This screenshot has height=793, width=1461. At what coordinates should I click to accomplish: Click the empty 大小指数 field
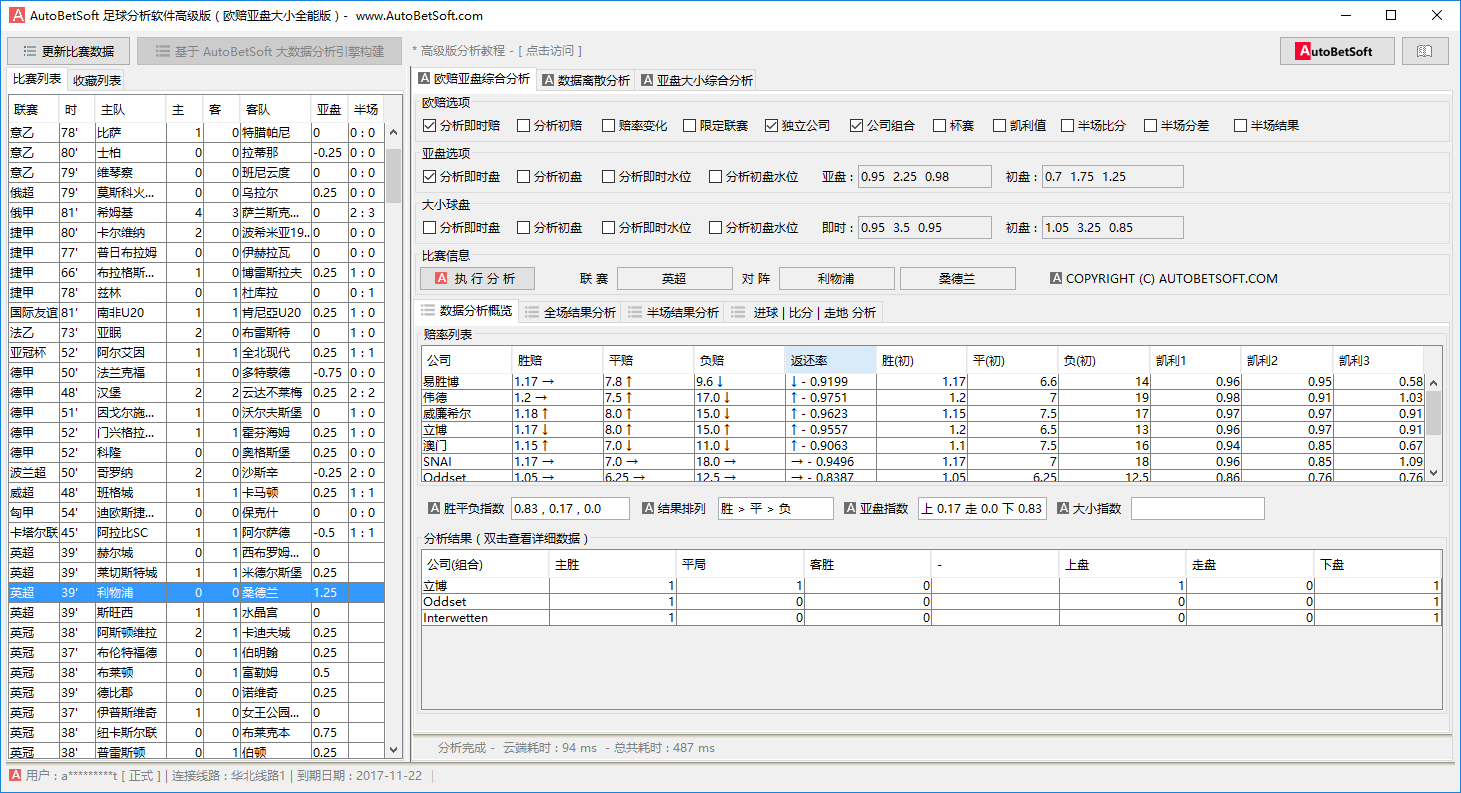pyautogui.click(x=1197, y=509)
